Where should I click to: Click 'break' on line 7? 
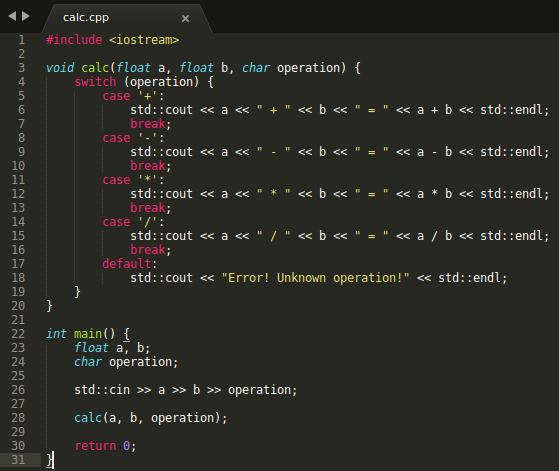click(x=148, y=124)
